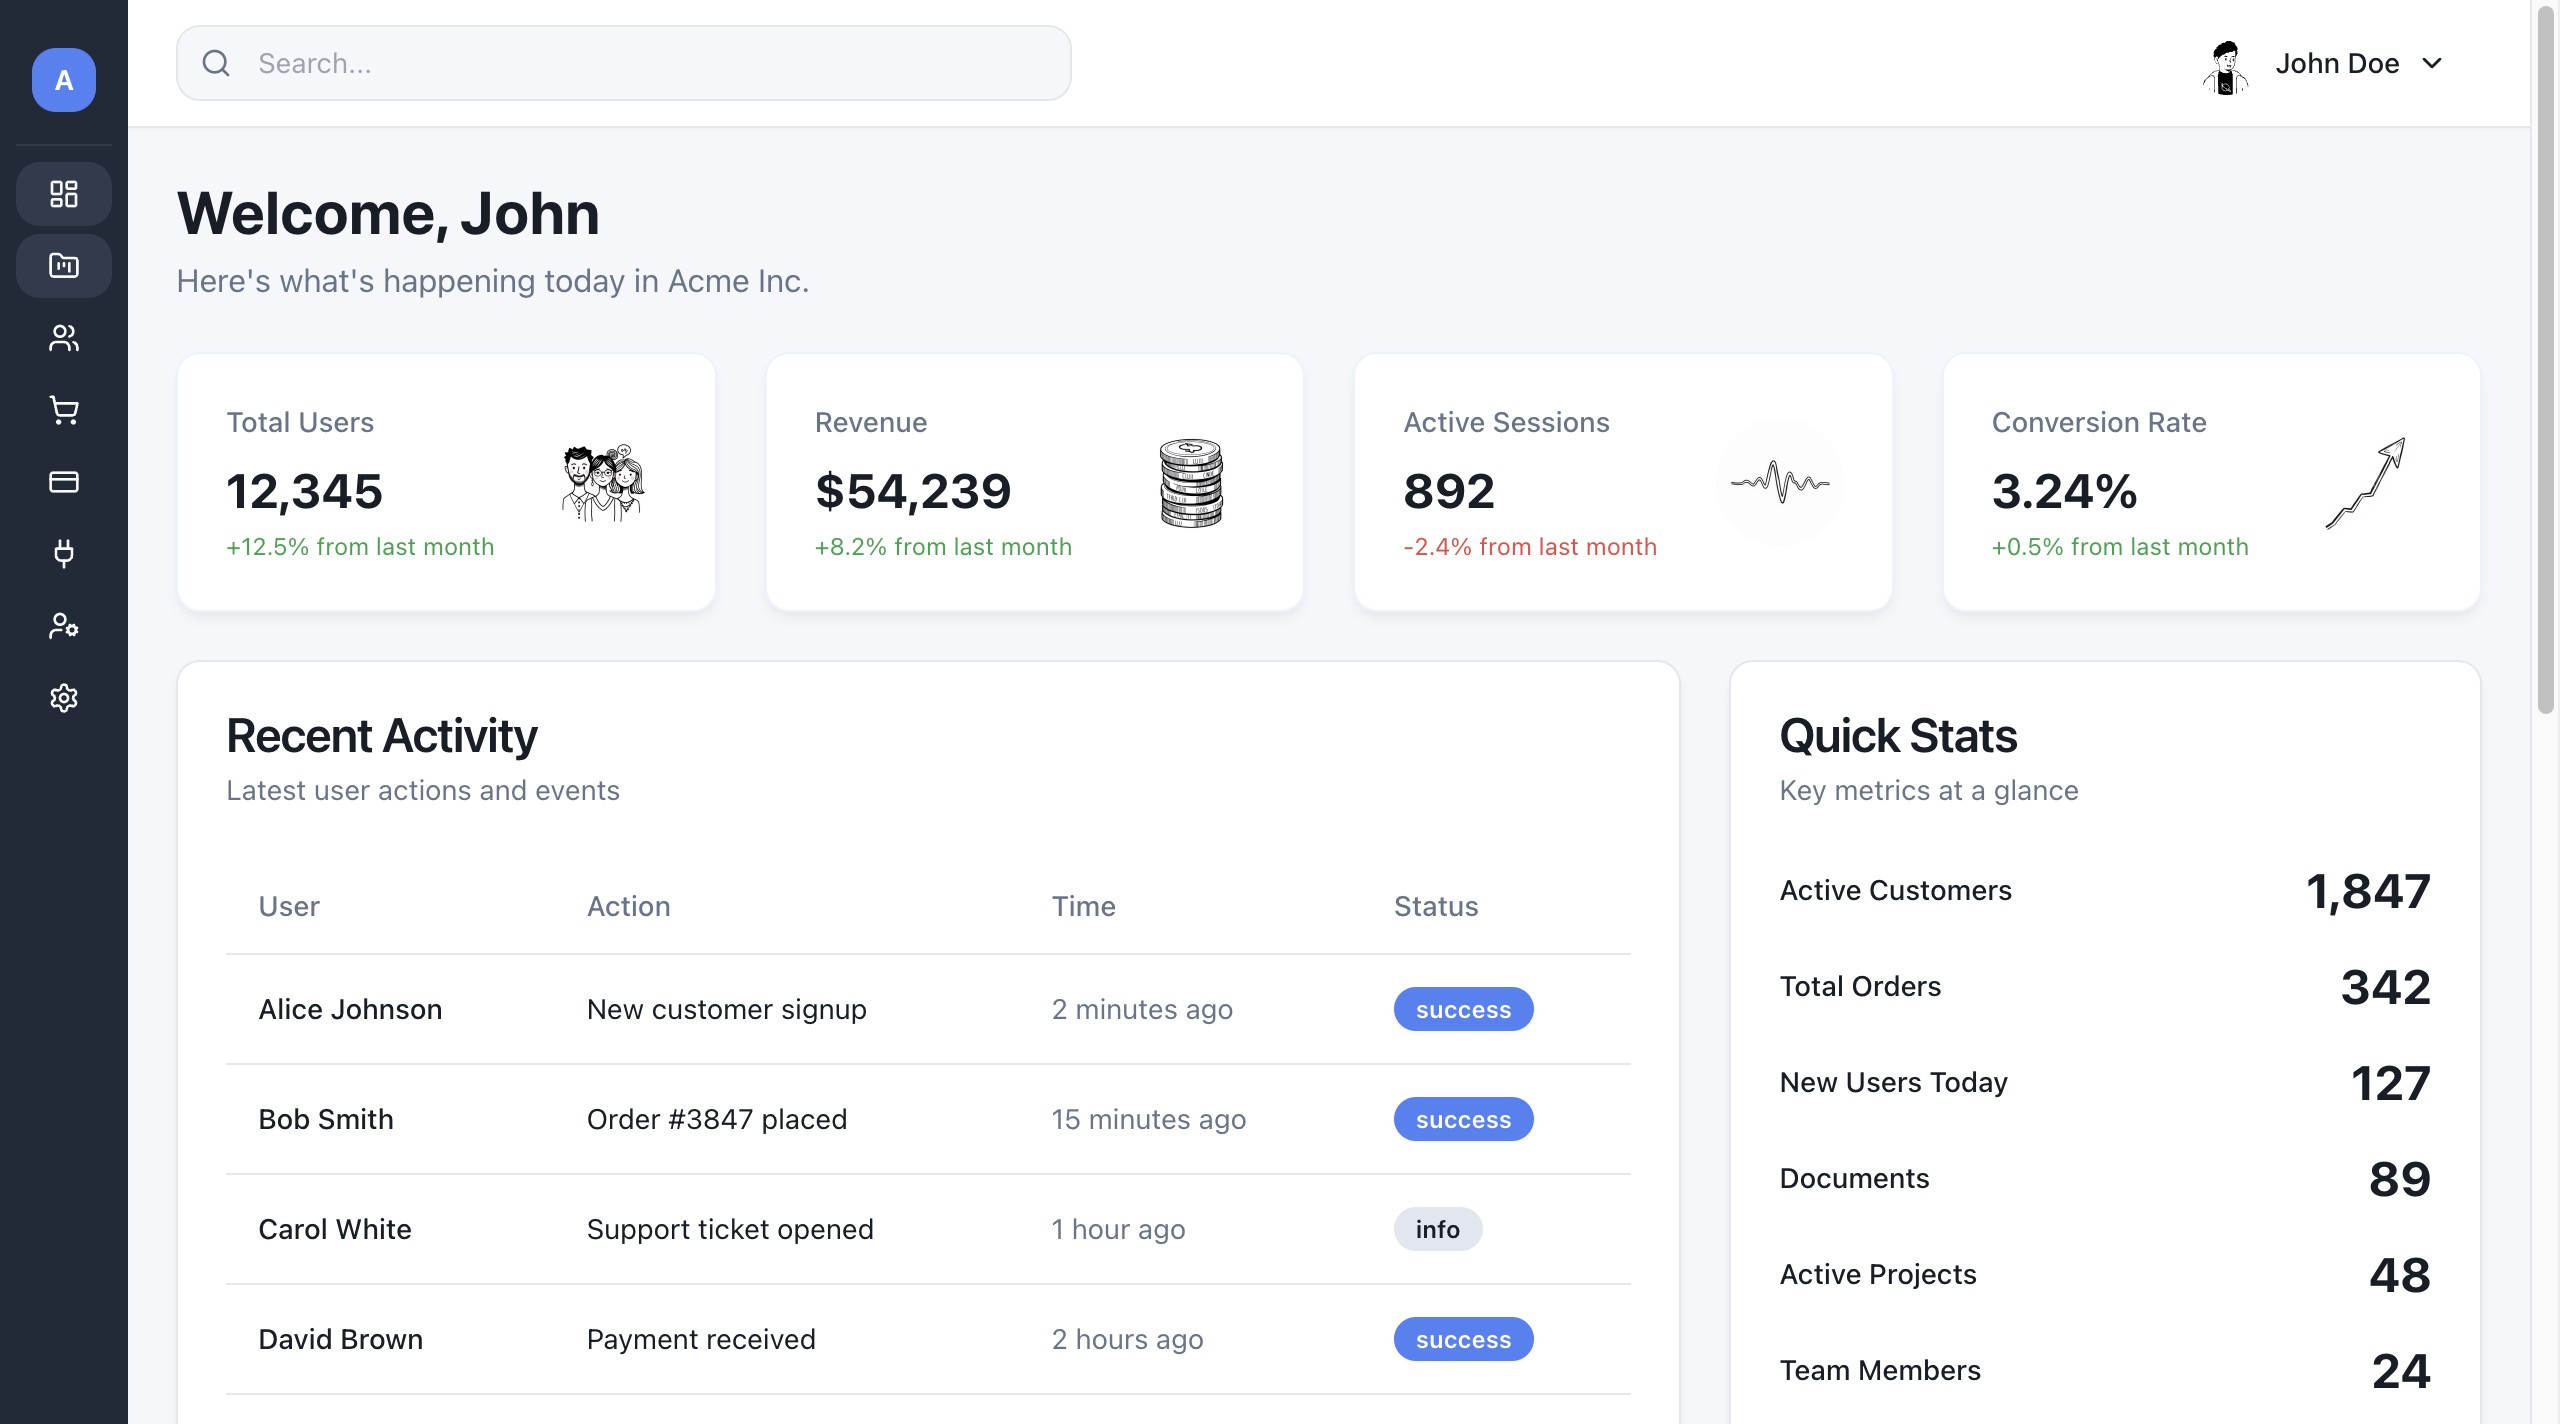Click John Doe's avatar picture
The width and height of the screenshot is (2560, 1424).
2225,66
